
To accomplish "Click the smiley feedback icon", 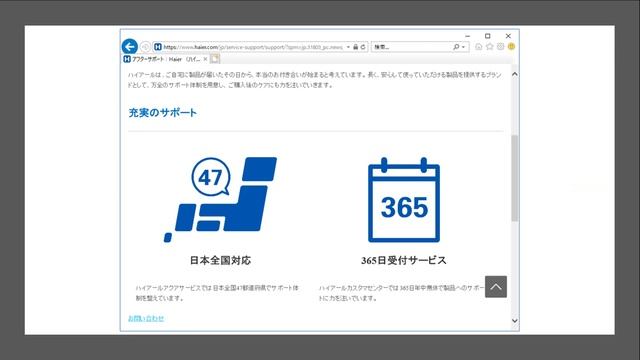I will tap(511, 47).
